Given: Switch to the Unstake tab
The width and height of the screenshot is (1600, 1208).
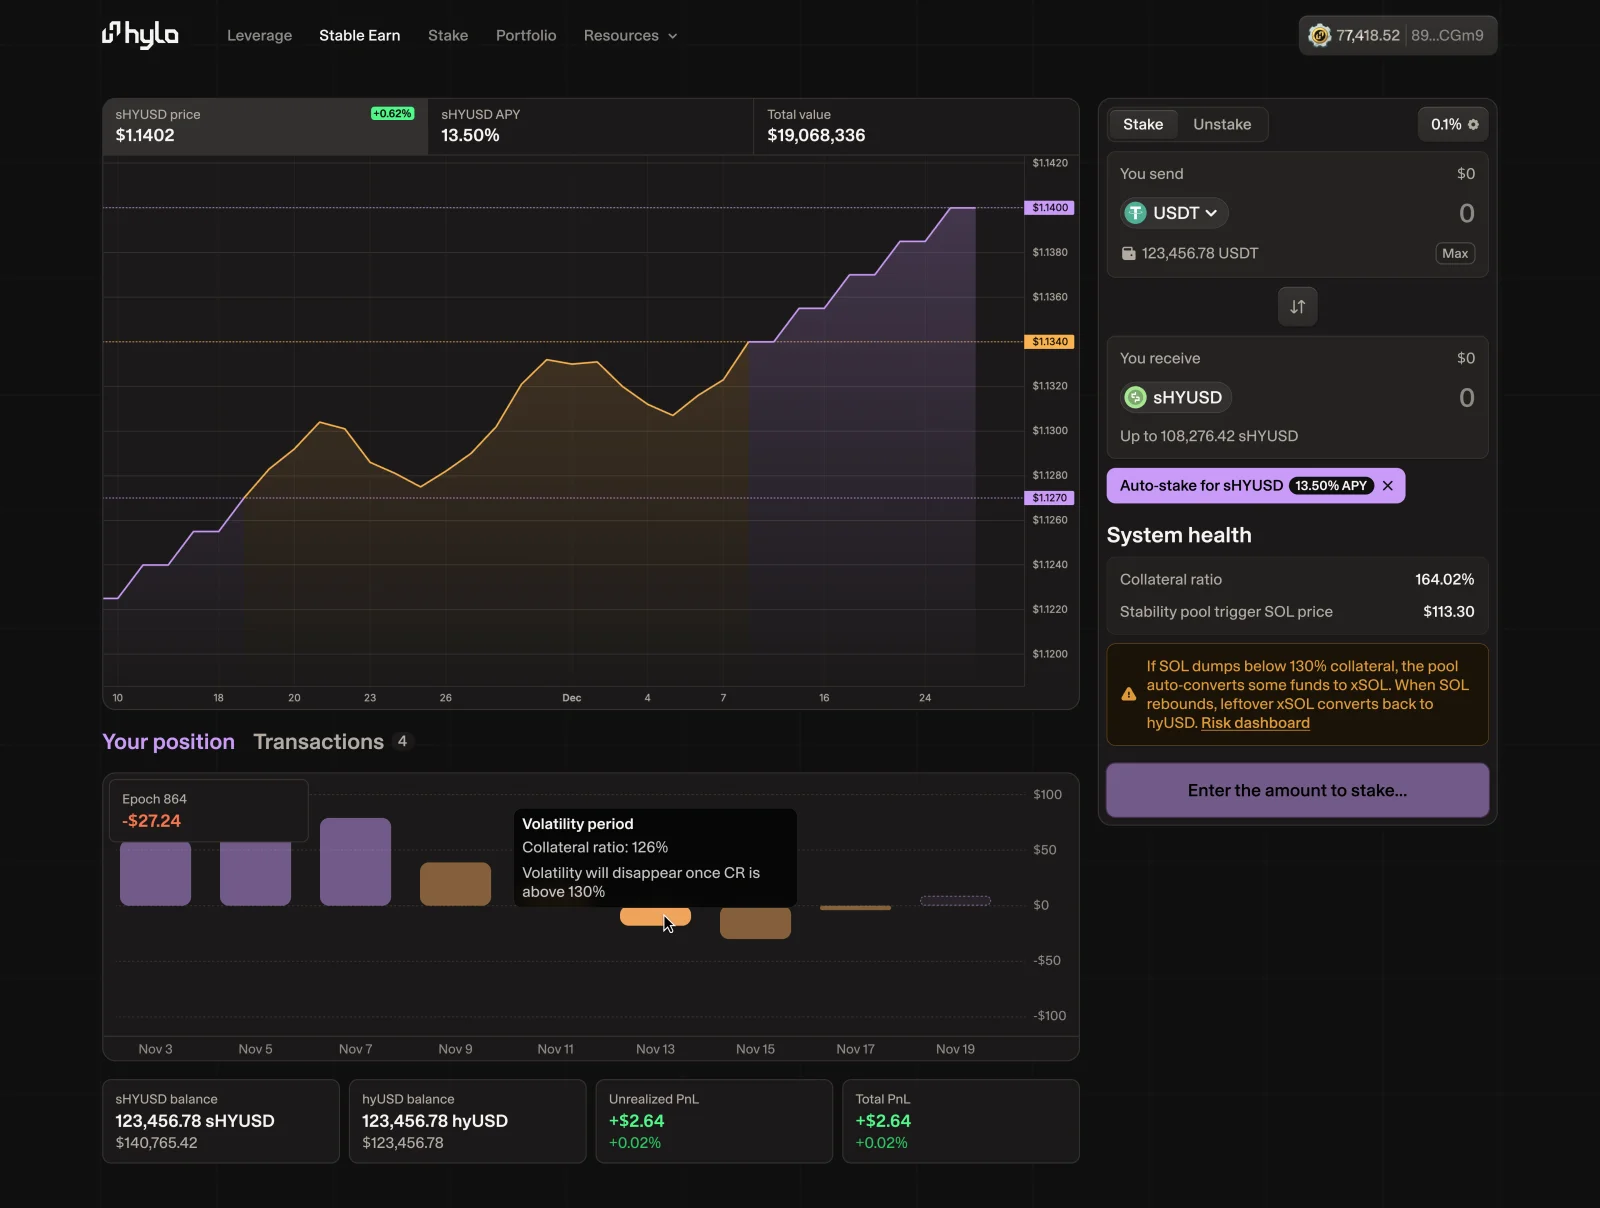Looking at the screenshot, I should coord(1222,124).
